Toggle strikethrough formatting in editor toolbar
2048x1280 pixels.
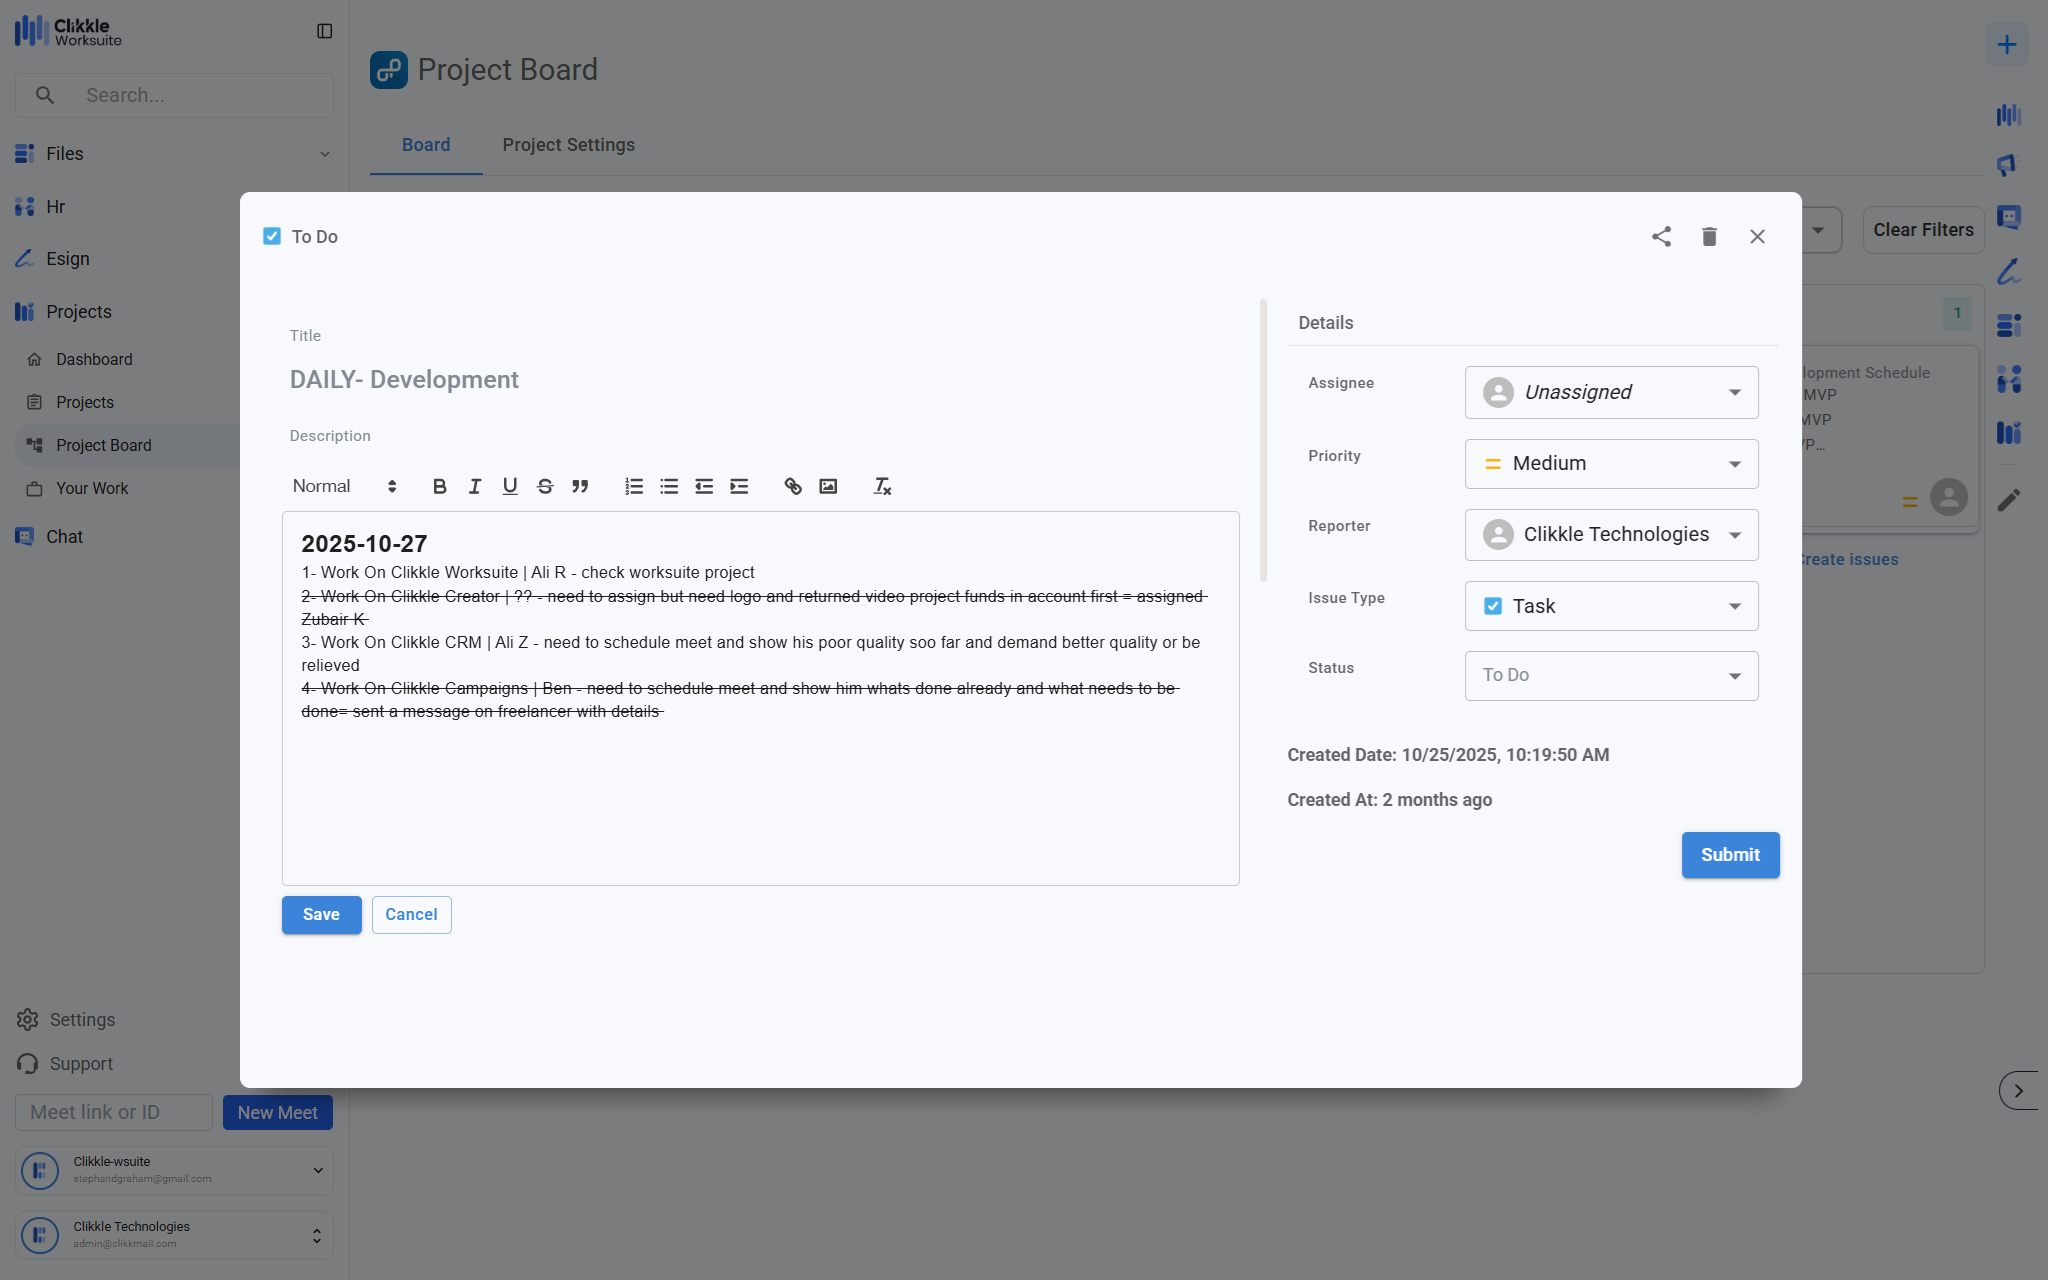click(545, 486)
